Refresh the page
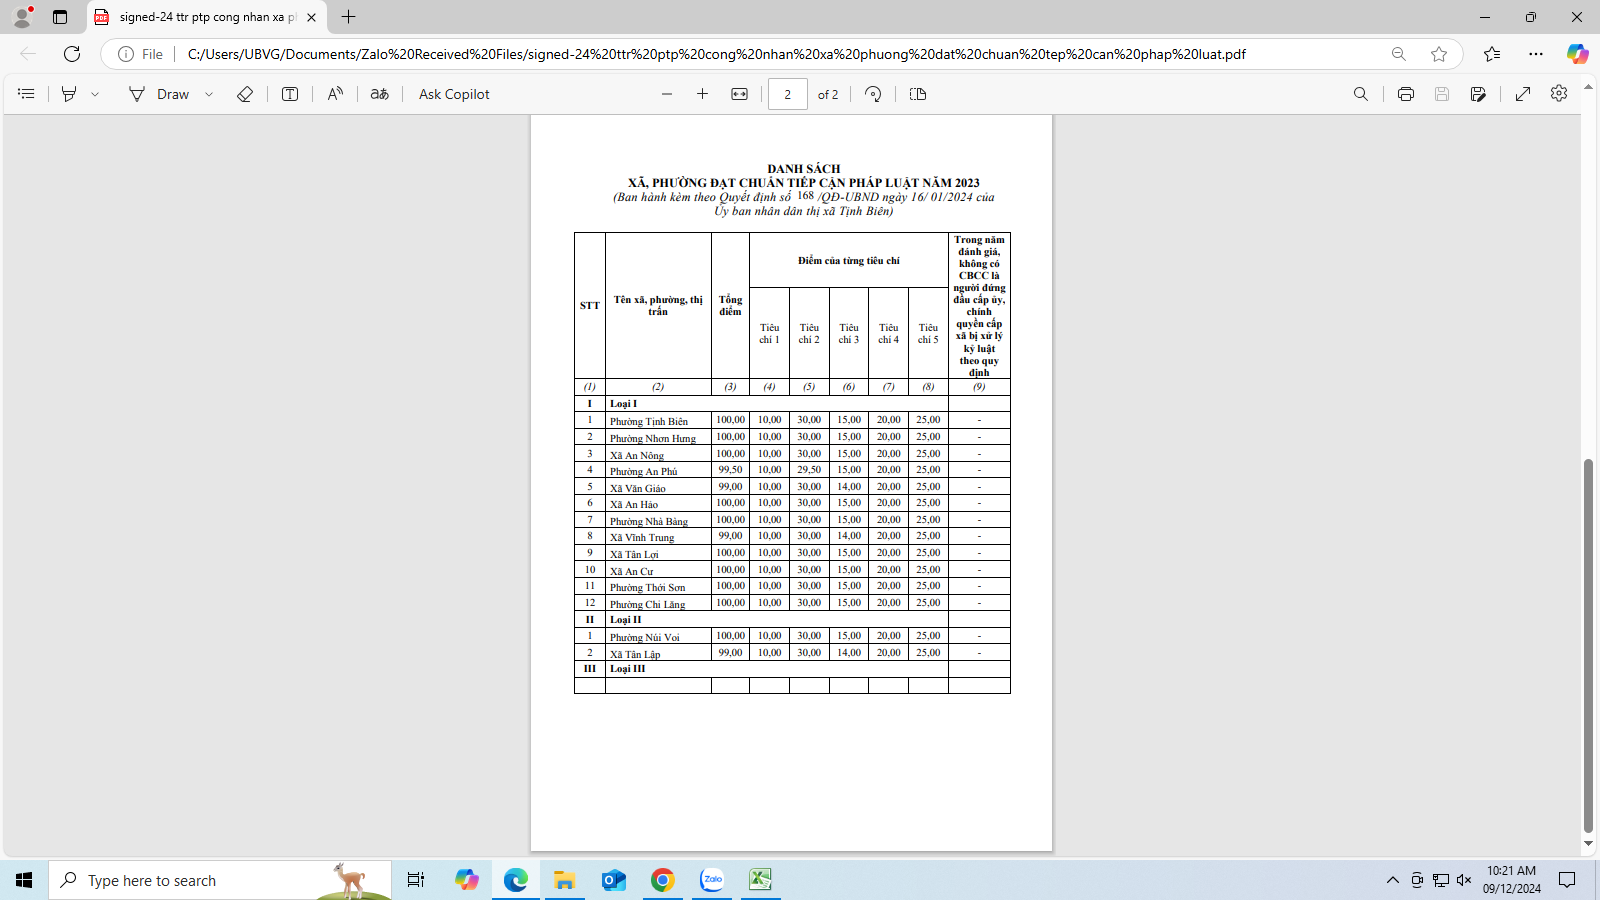The image size is (1600, 900). pyautogui.click(x=72, y=54)
